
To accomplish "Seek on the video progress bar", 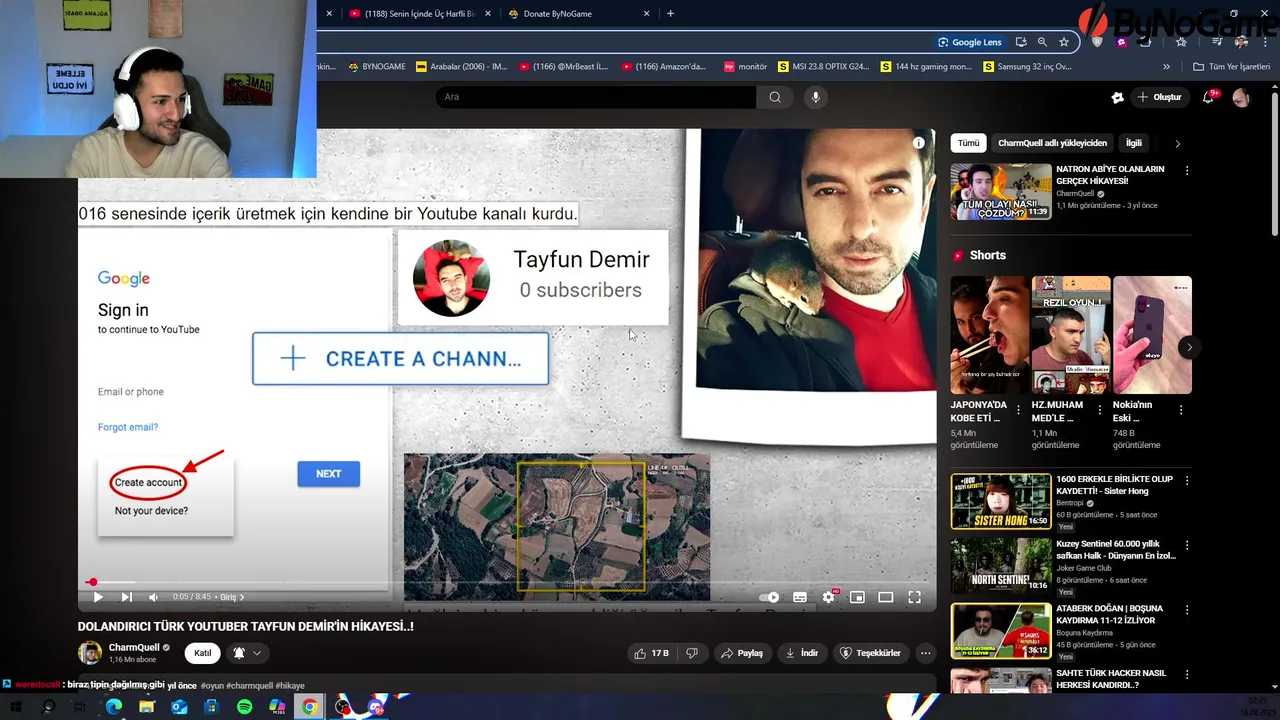I will tap(507, 582).
